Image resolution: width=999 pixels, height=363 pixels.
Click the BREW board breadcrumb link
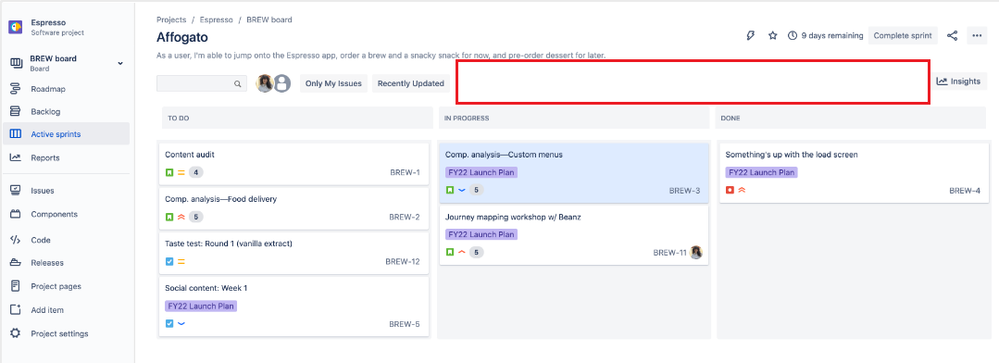tap(270, 20)
